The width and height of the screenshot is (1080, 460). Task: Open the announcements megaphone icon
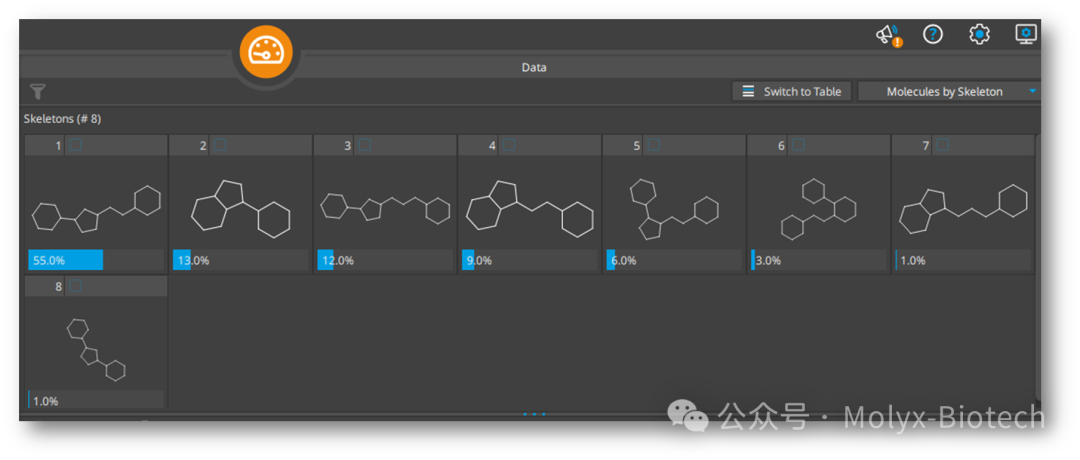click(x=889, y=35)
